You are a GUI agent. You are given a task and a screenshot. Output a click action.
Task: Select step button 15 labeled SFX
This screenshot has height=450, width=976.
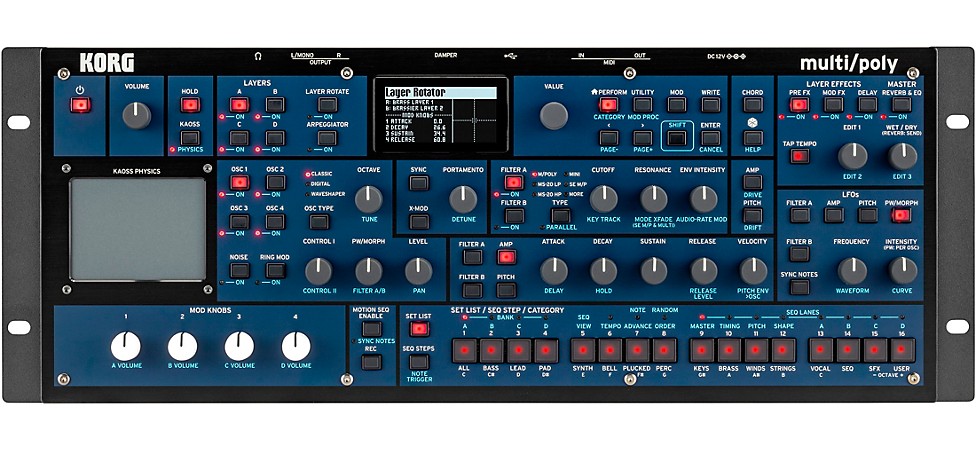(876, 350)
